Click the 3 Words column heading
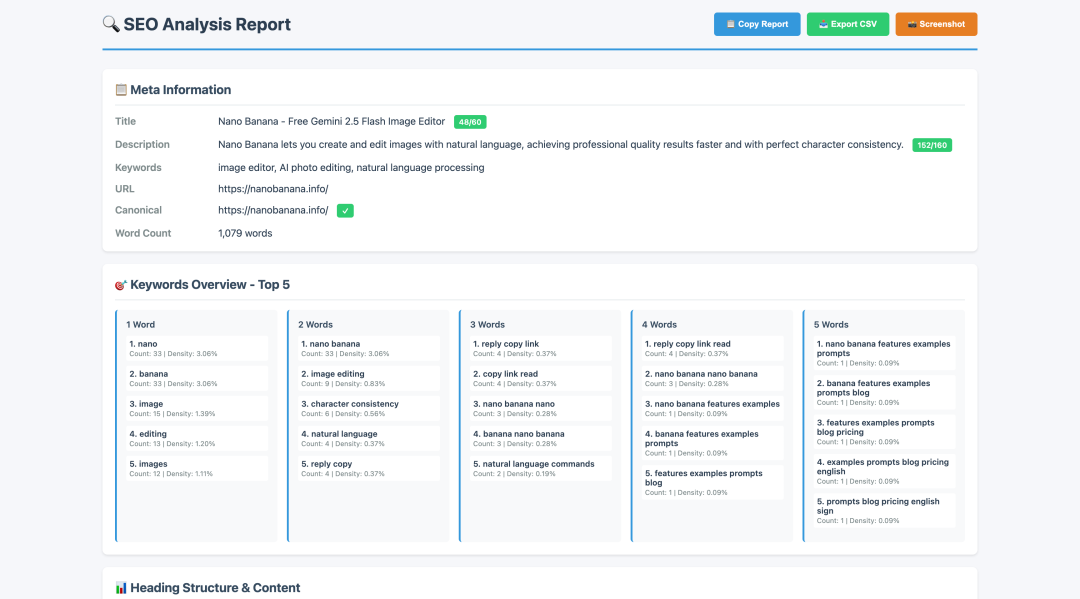The height and width of the screenshot is (599, 1080). coord(488,324)
